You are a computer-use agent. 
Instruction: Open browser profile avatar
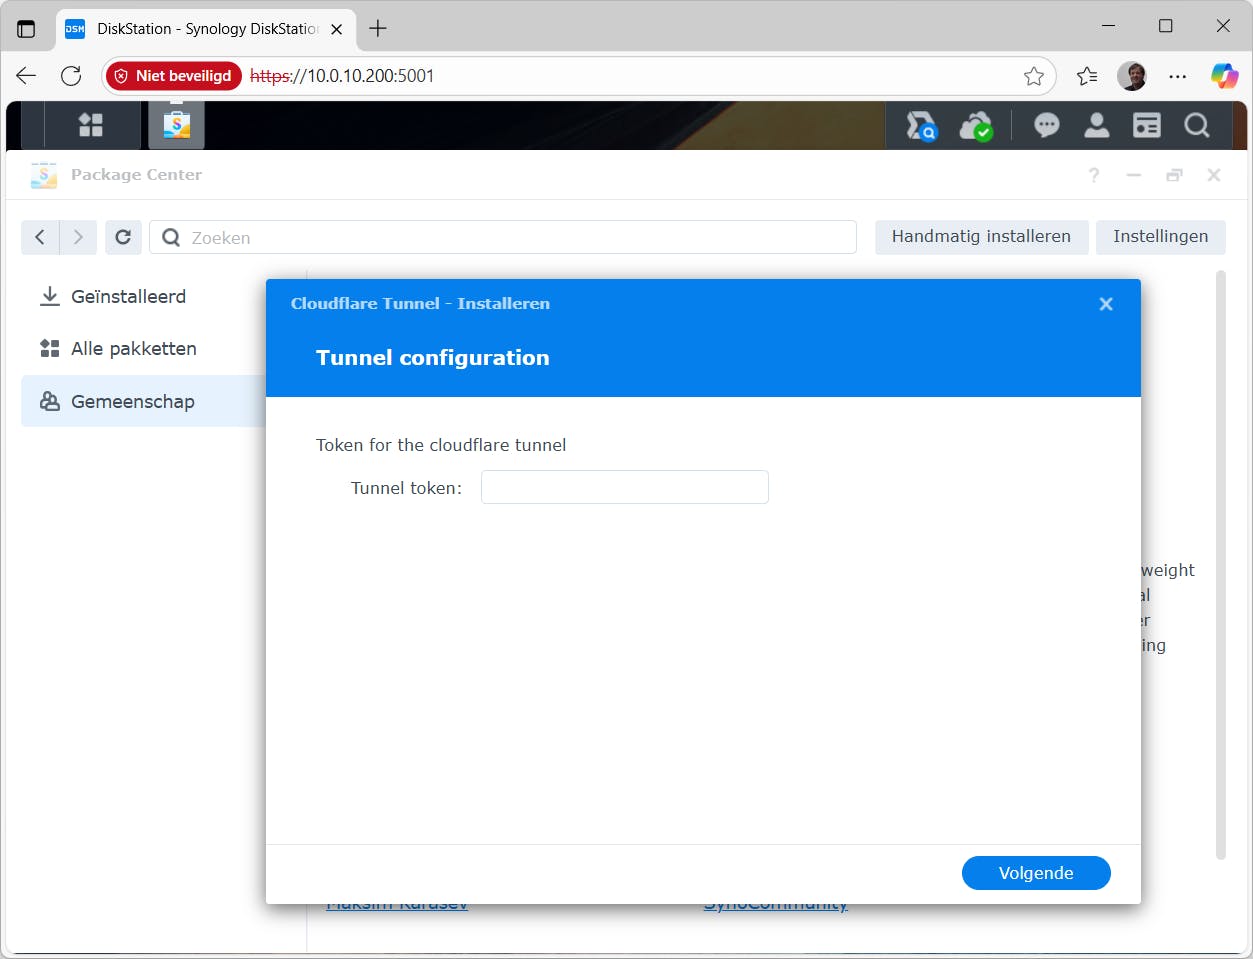1132,76
